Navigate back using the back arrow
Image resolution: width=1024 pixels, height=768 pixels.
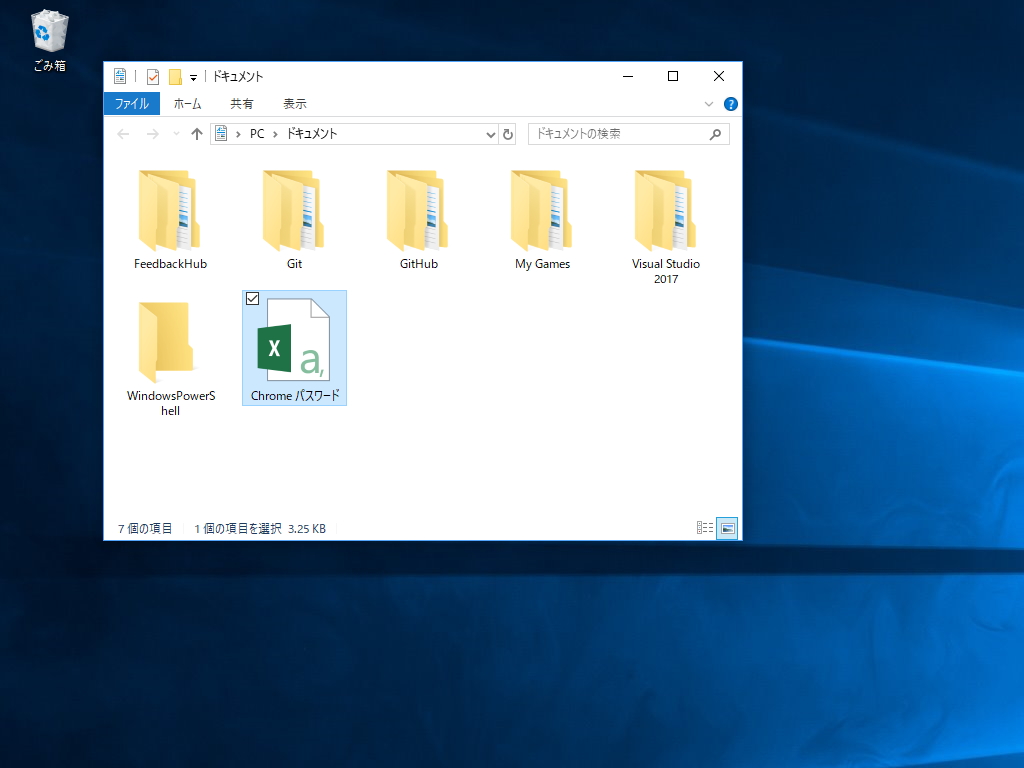122,133
